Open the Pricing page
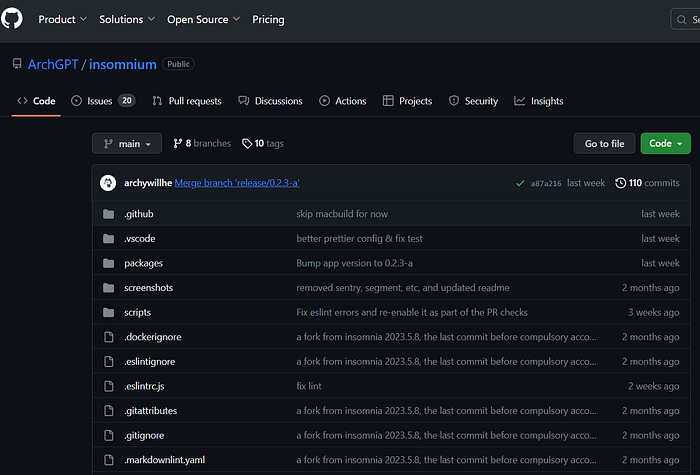Viewport: 700px width, 475px height. coord(268,19)
